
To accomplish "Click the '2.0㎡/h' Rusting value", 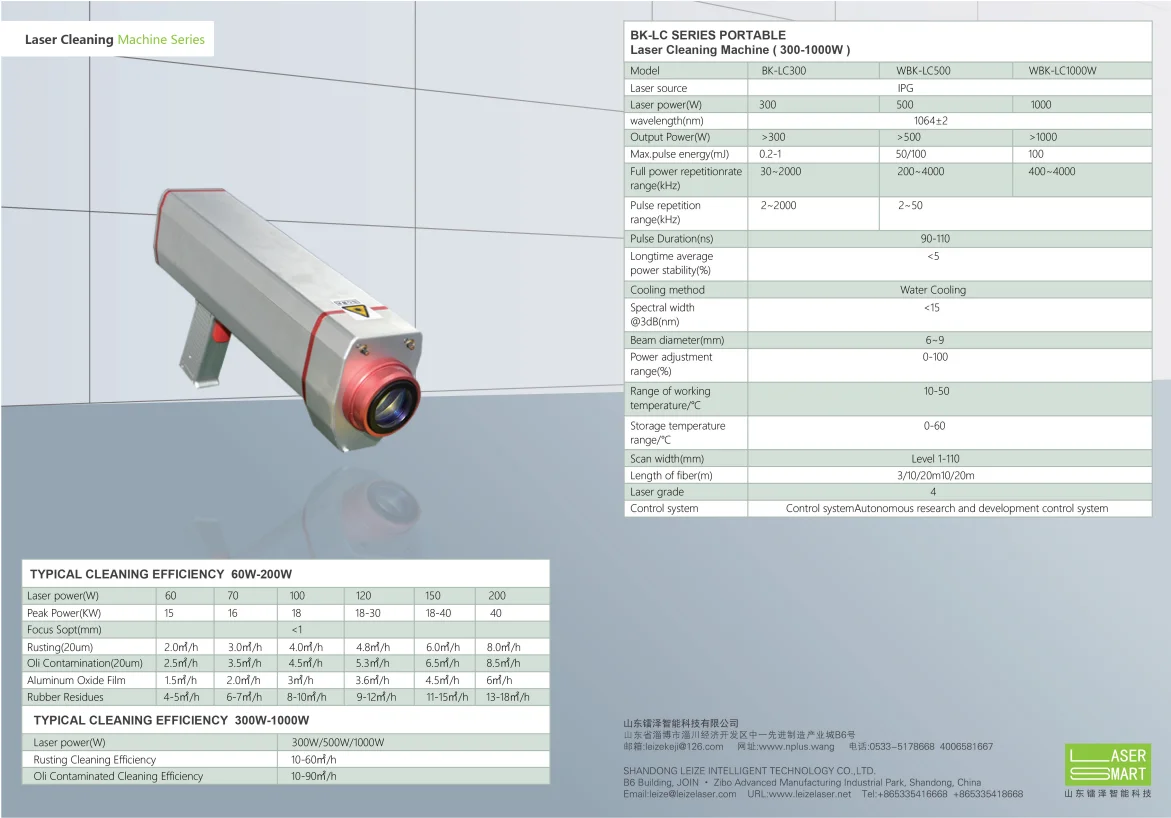I will [181, 648].
